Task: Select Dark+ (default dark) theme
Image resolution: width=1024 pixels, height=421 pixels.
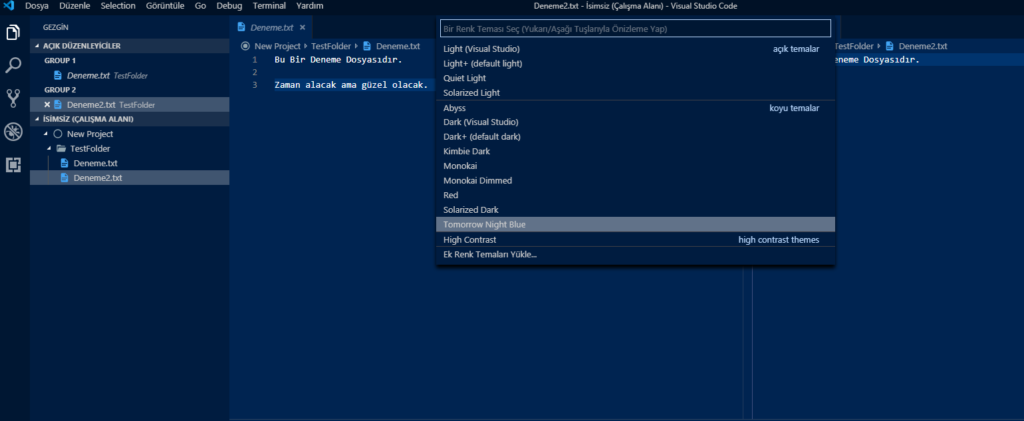Action: pyautogui.click(x=635, y=136)
